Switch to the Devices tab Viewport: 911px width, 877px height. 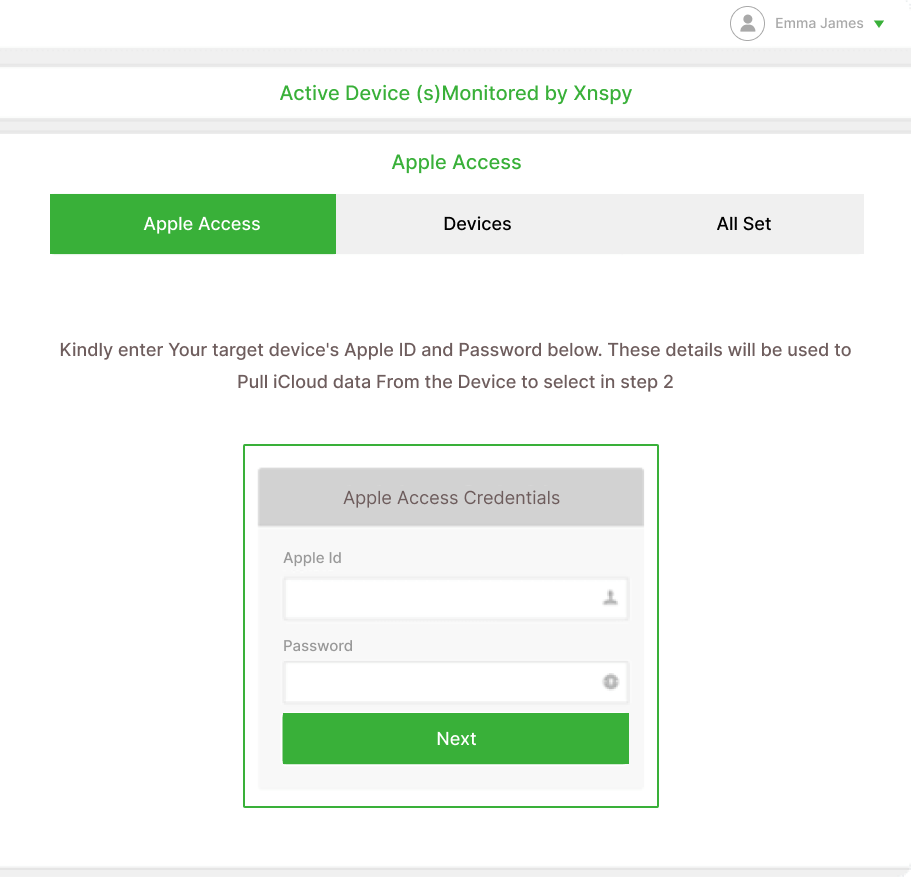click(477, 224)
